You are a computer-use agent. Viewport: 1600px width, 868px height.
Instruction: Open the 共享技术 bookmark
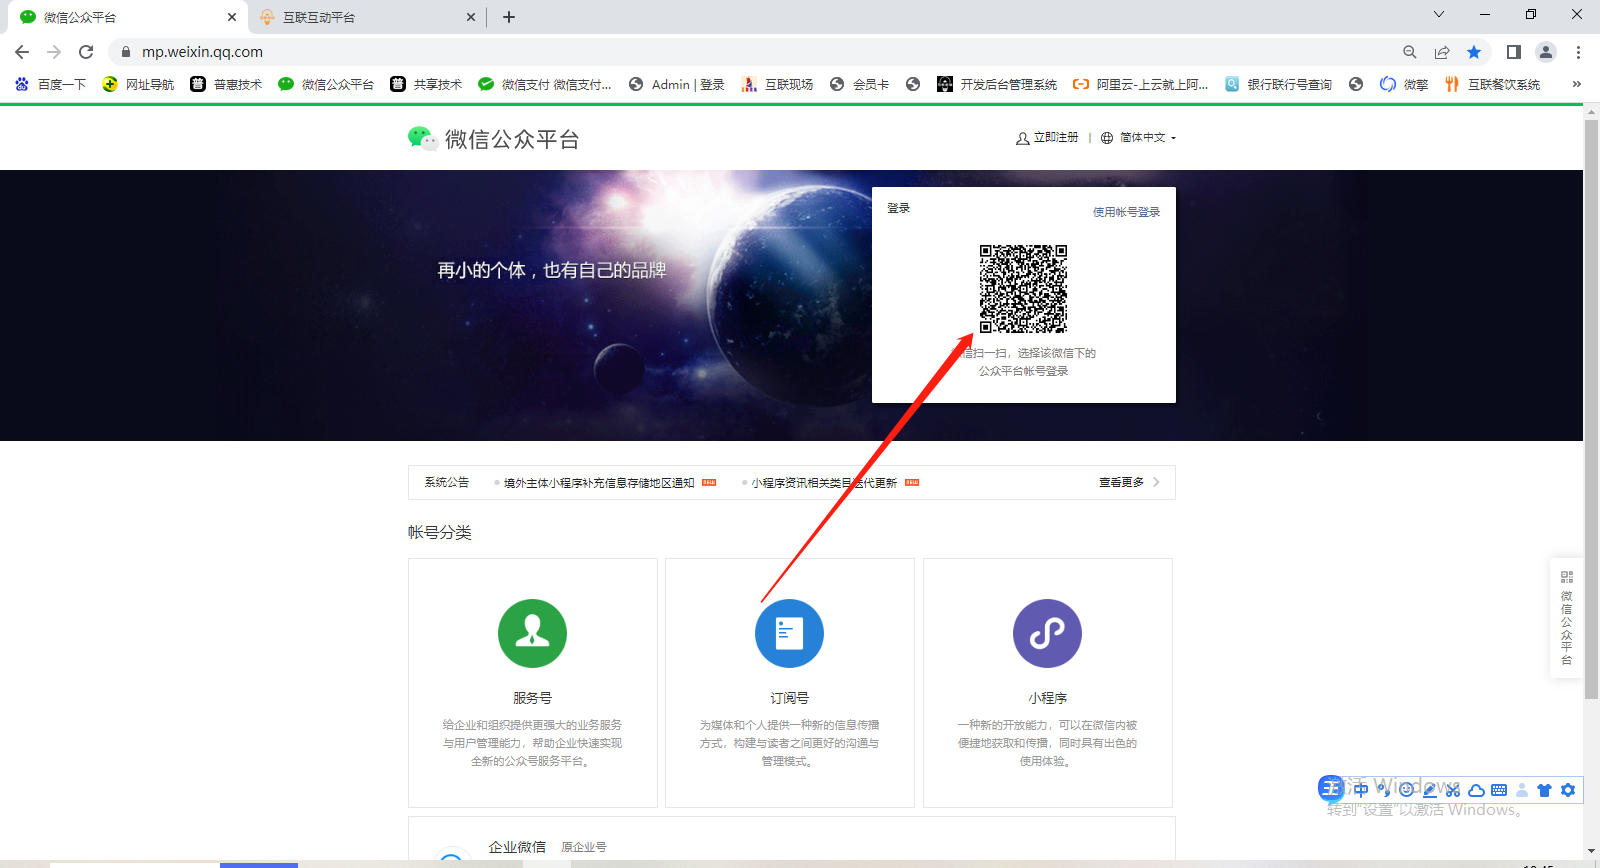coord(427,84)
